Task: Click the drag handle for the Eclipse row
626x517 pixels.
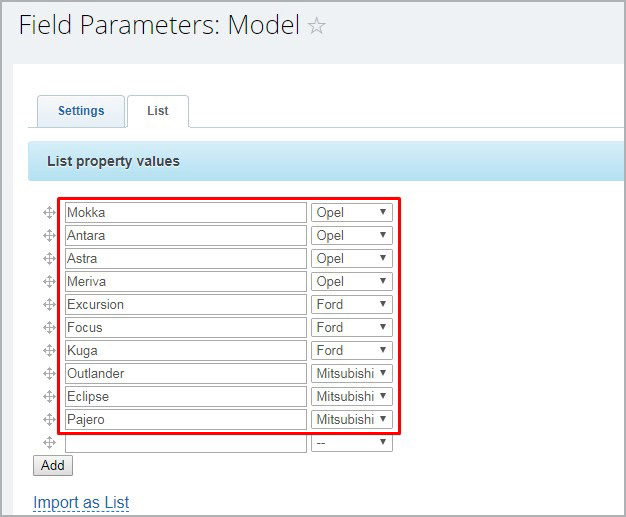Action: [49, 396]
